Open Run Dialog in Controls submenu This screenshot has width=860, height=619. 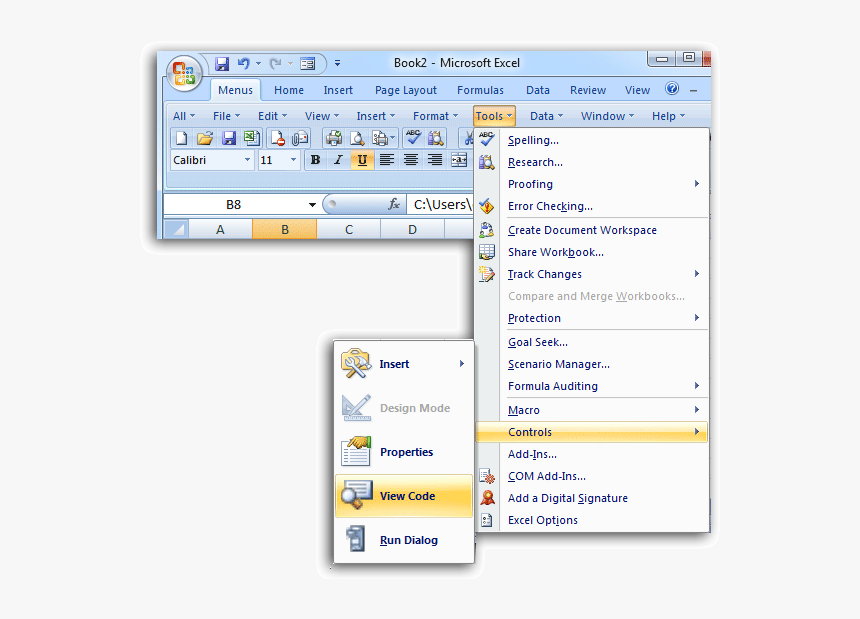tap(404, 540)
